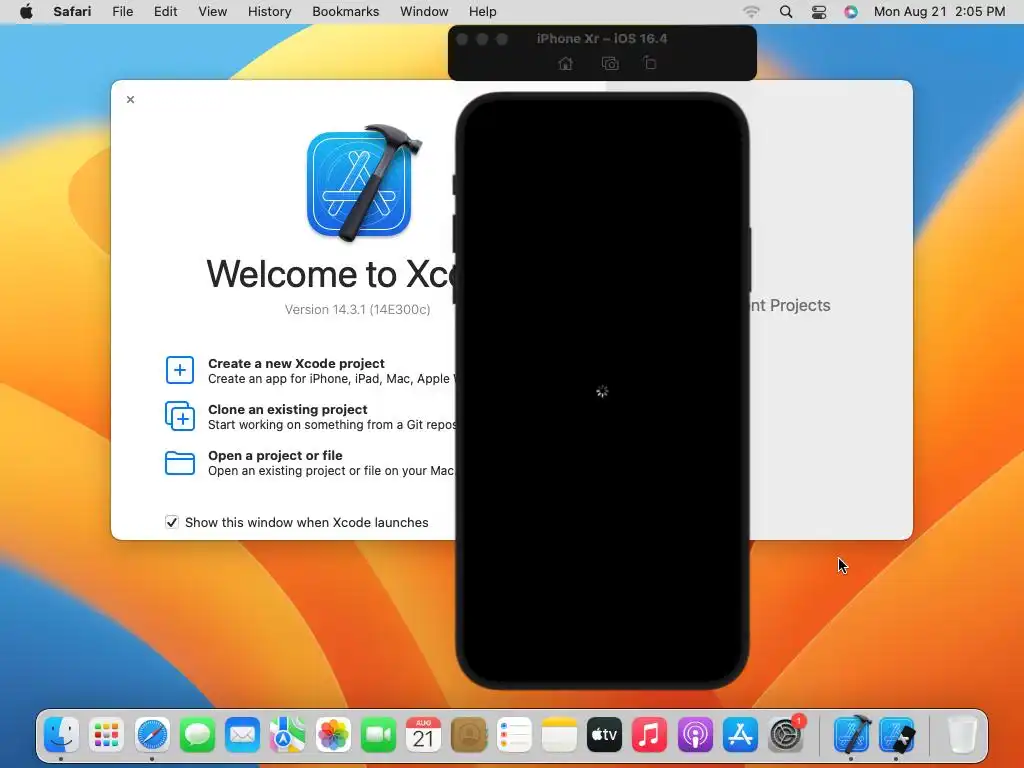Open the Edit menu

point(165,11)
